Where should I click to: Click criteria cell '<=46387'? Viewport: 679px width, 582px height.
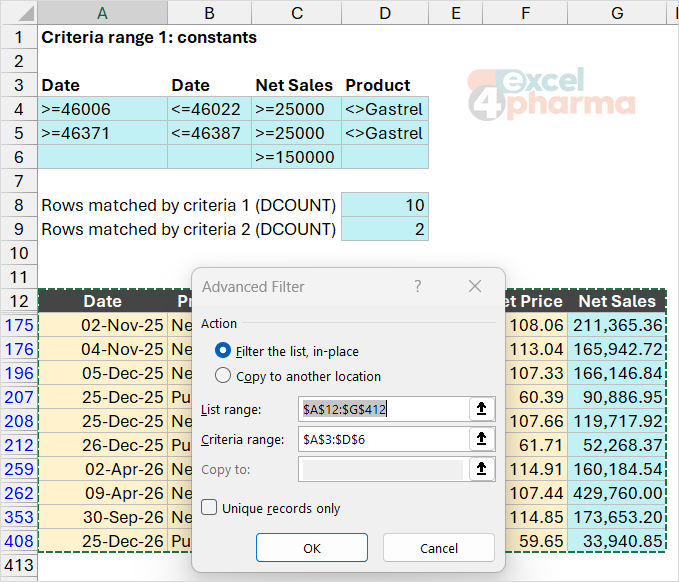coord(209,133)
